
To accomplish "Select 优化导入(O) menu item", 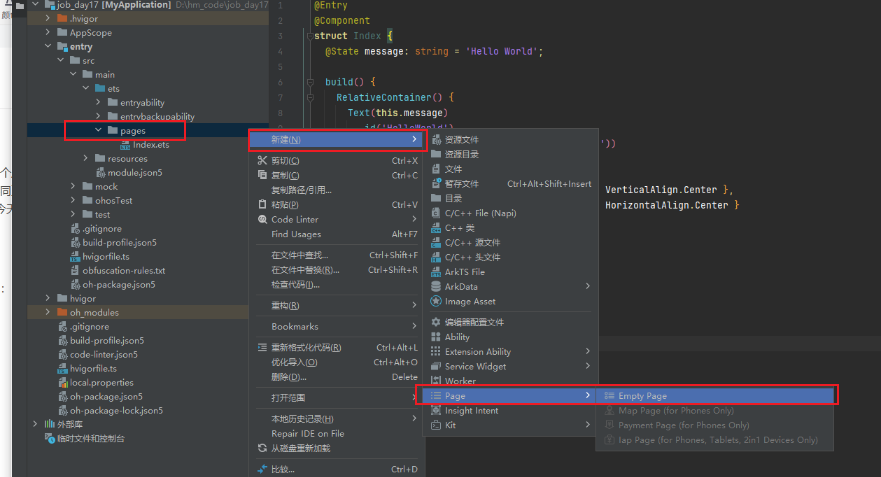I will coord(337,362).
